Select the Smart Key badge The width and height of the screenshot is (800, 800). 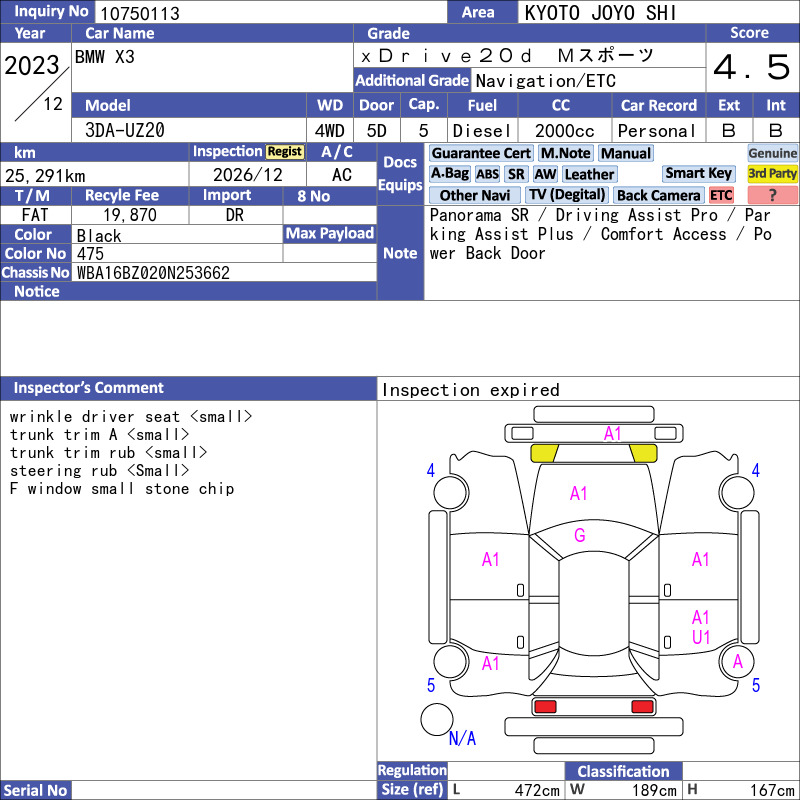coord(698,173)
